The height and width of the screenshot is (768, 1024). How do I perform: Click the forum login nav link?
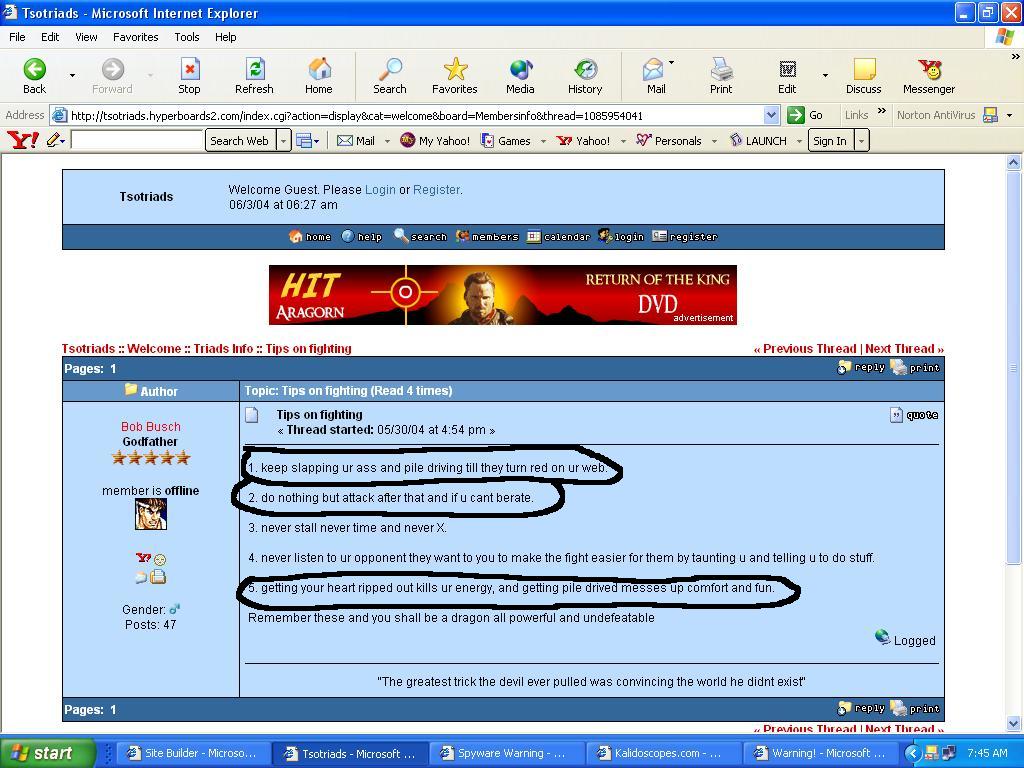point(621,236)
